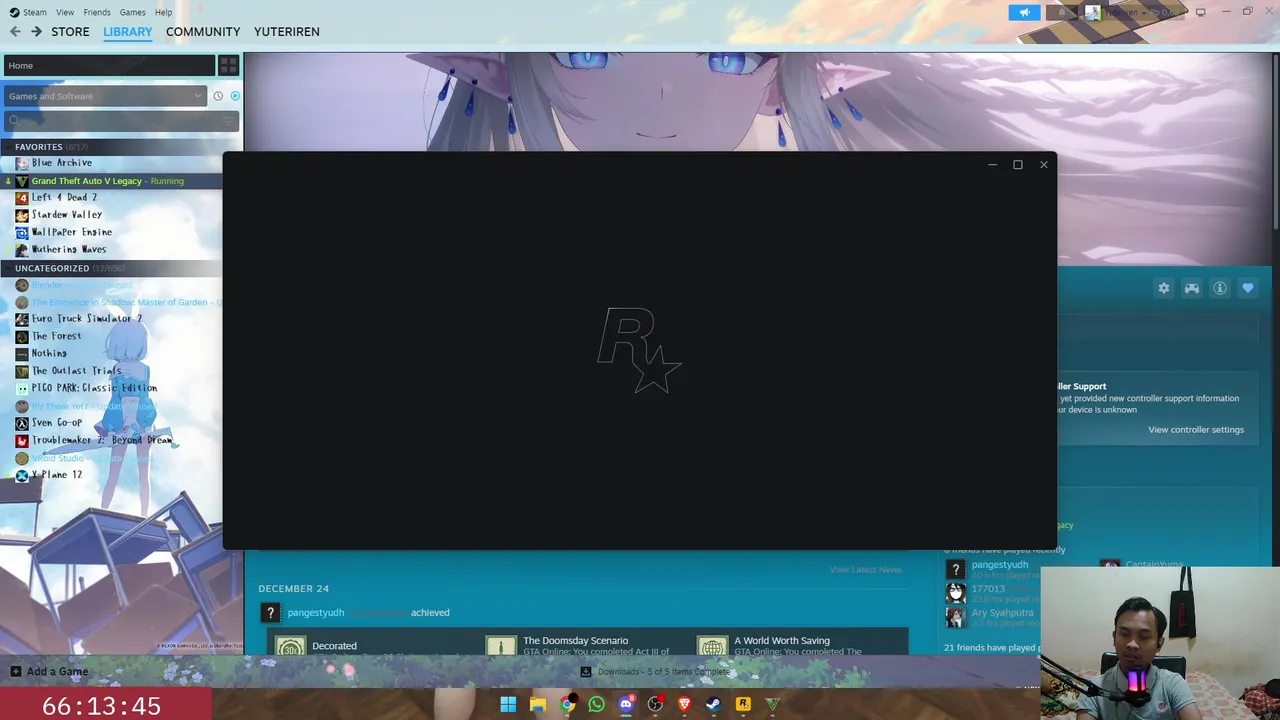This screenshot has width=1280, height=720.
Task: Open WhatsApp from taskbar
Action: [x=596, y=704]
